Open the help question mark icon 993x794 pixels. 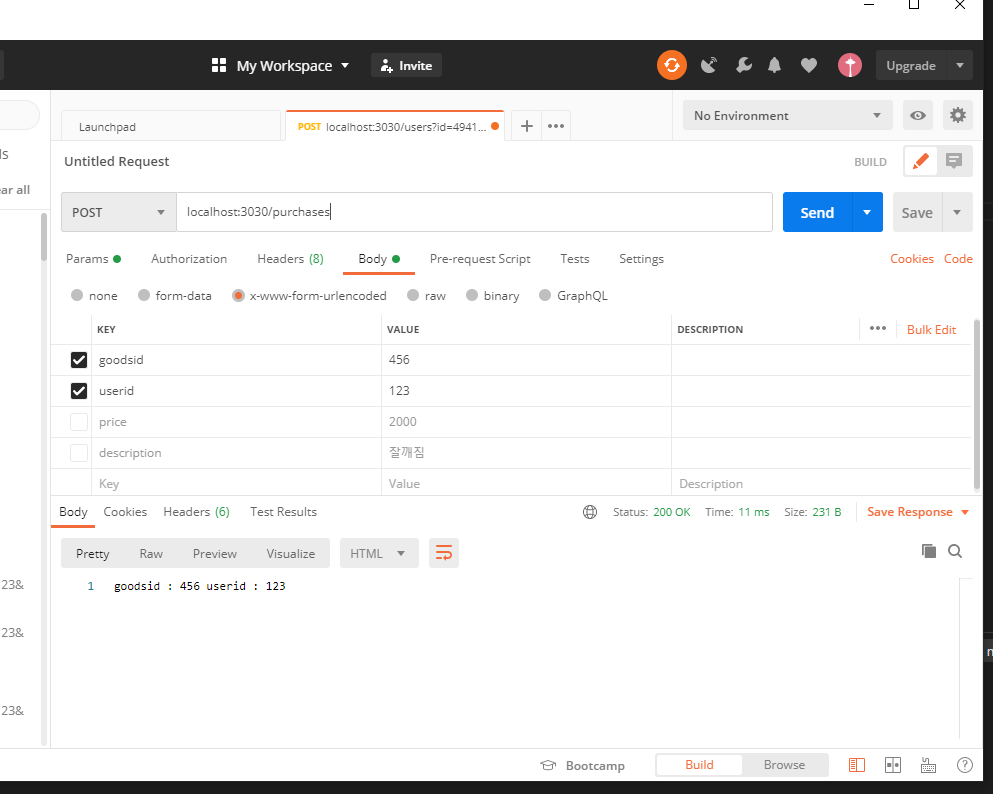click(x=965, y=765)
